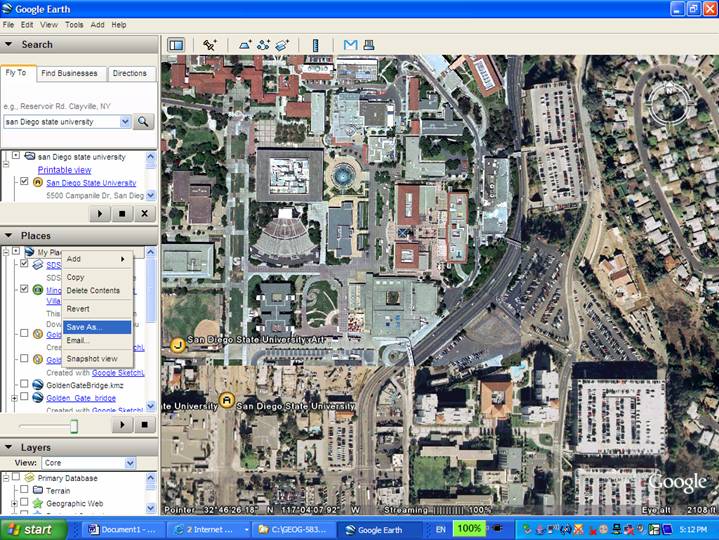This screenshot has width=719, height=540.
Task: Uncheck the Ming item checkbox in Places
Action: 24,289
